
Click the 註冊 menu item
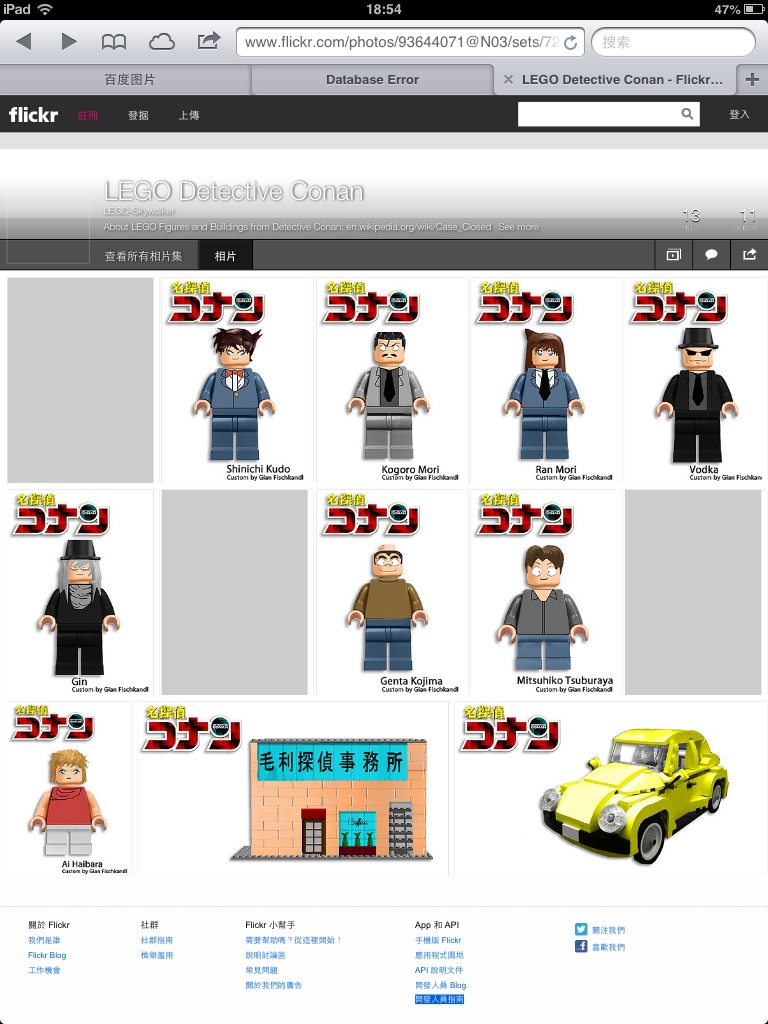click(x=88, y=116)
